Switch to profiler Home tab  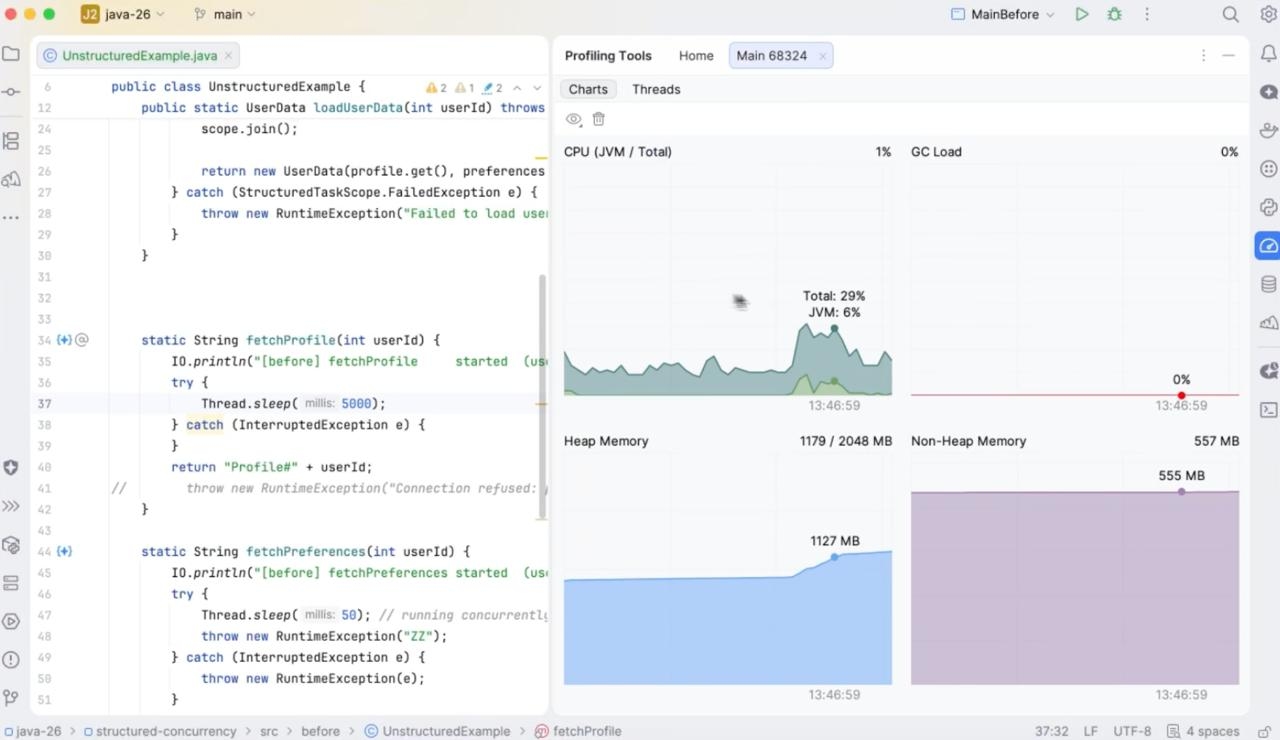[x=696, y=56]
